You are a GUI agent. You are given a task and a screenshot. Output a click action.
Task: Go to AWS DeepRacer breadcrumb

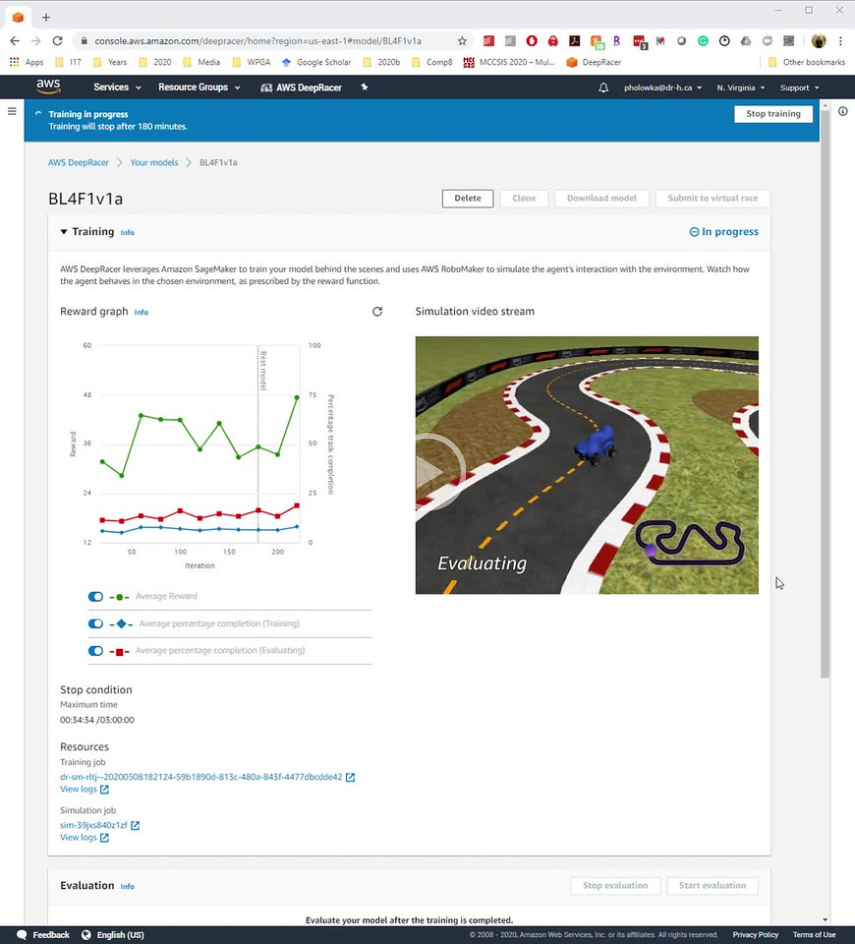click(78, 163)
